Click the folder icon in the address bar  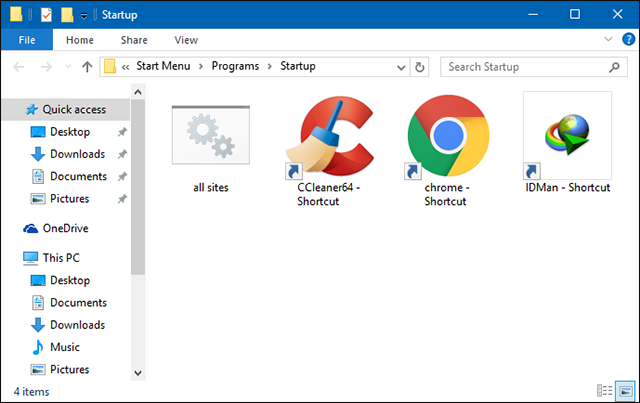pyautogui.click(x=110, y=67)
